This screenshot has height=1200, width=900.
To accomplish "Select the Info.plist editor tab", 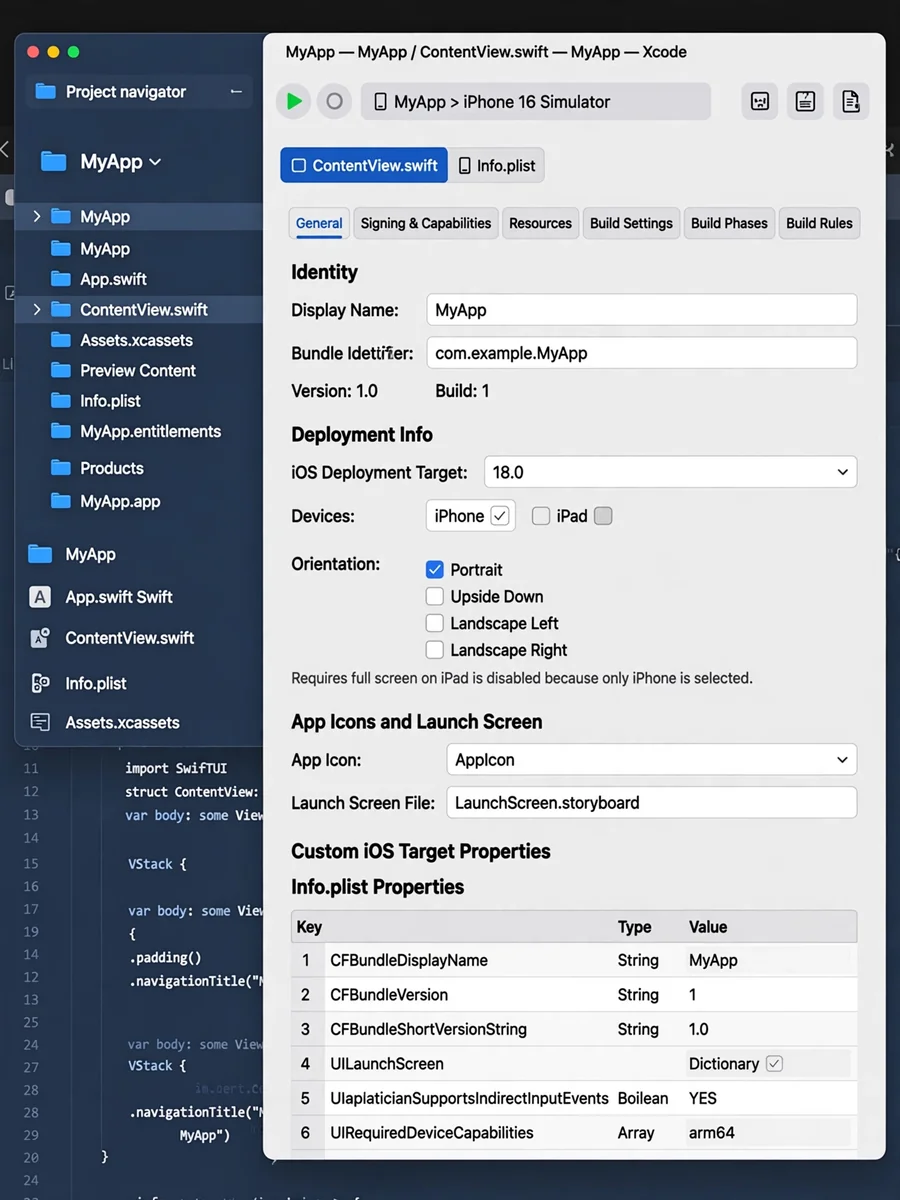I will tap(497, 166).
